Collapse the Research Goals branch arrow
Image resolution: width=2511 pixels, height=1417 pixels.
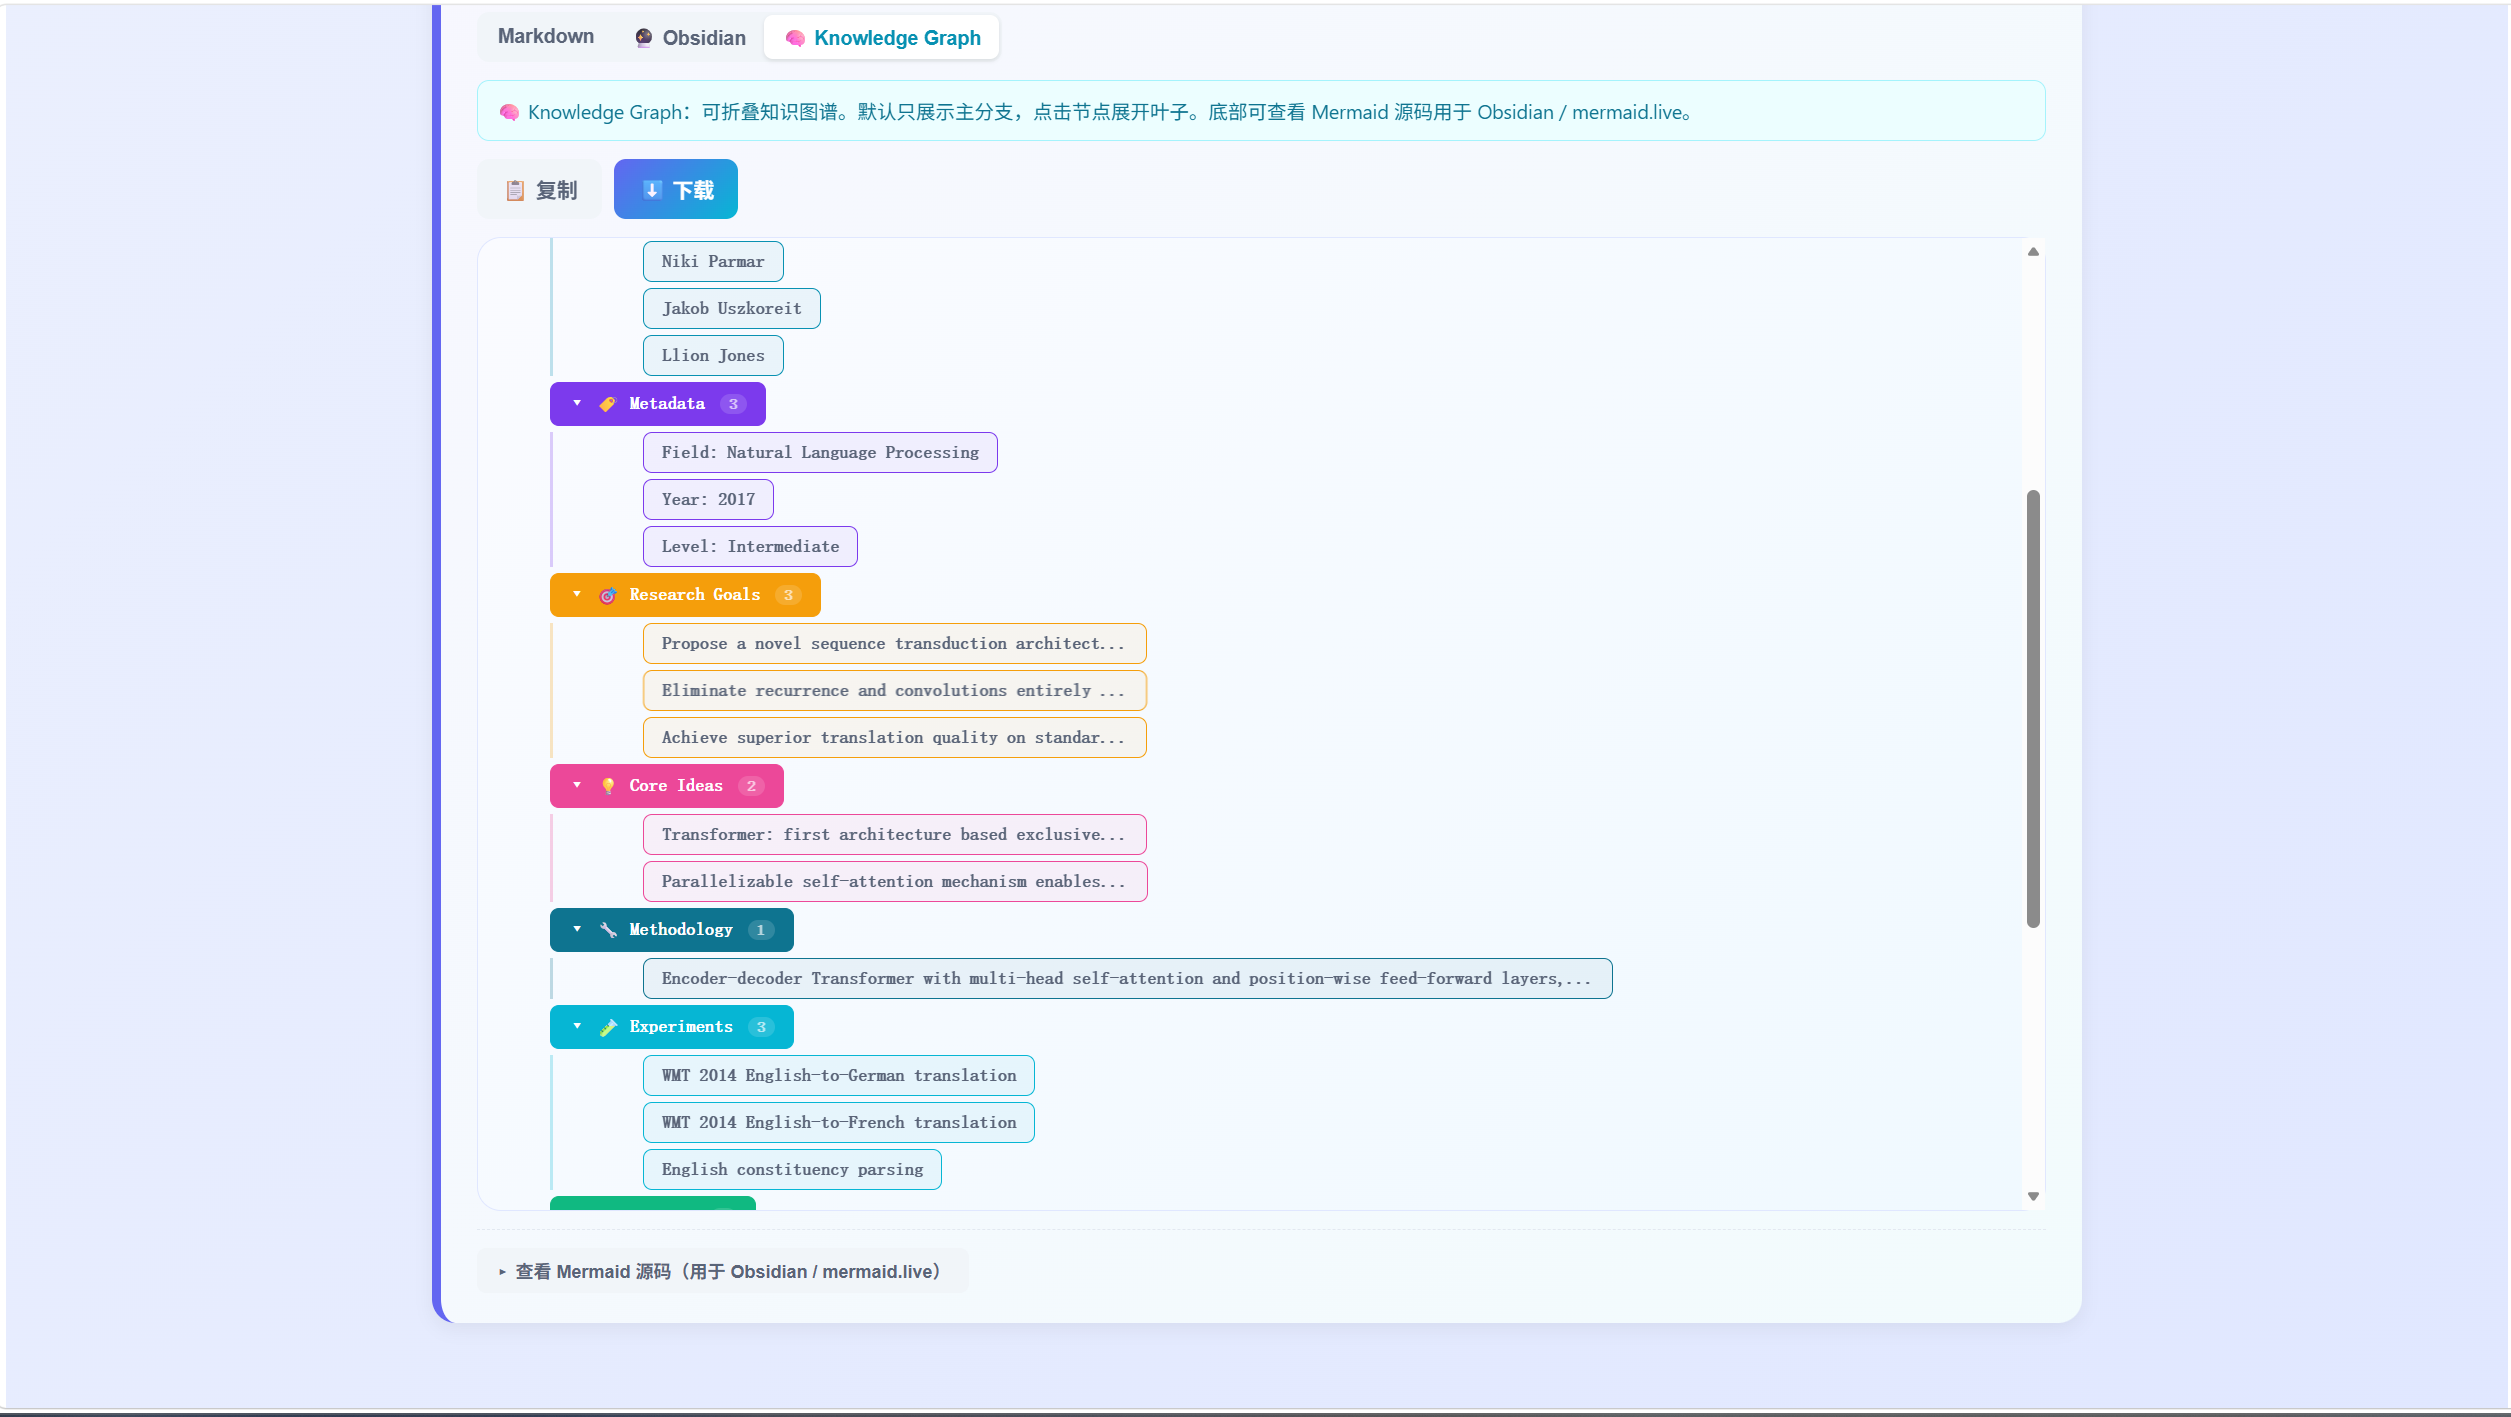[577, 594]
